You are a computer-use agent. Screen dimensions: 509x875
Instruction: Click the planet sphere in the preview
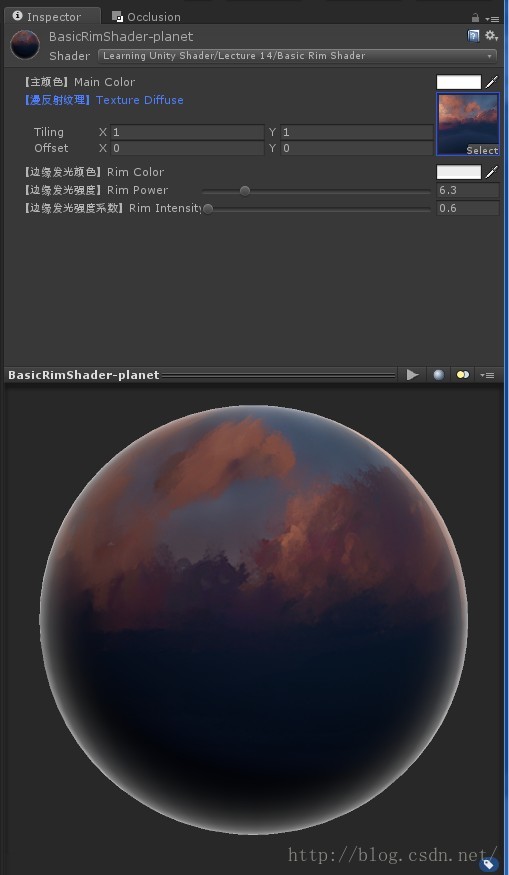253,619
